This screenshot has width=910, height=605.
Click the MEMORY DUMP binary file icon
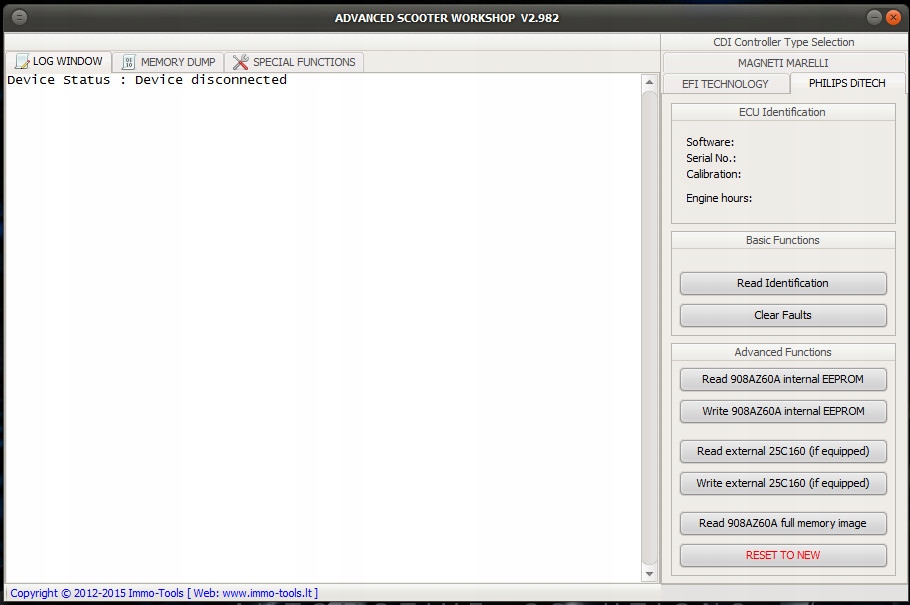coord(129,62)
